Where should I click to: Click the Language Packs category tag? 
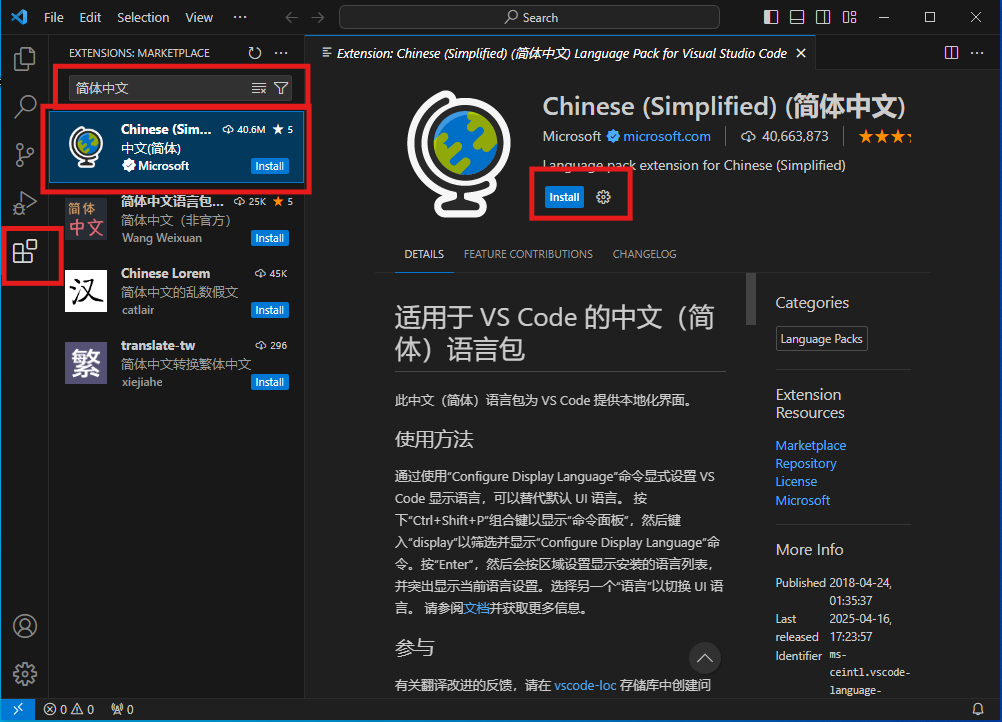point(821,339)
